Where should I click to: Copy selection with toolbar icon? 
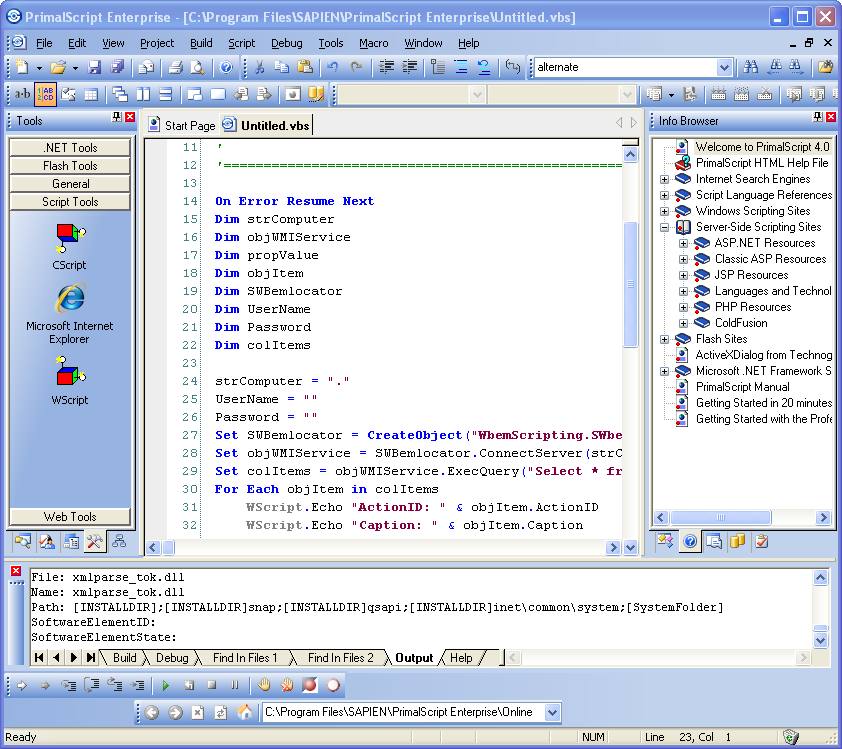click(x=281, y=67)
